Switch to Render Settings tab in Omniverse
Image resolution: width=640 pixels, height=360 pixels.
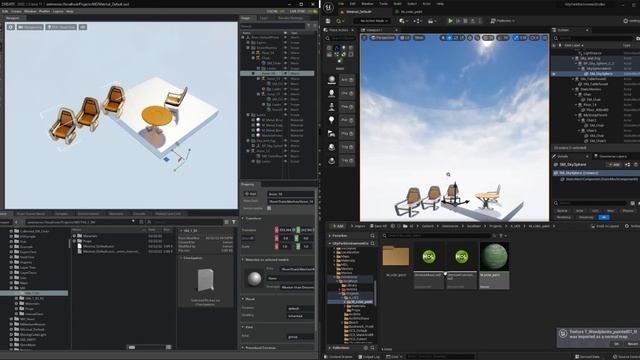click(x=290, y=18)
